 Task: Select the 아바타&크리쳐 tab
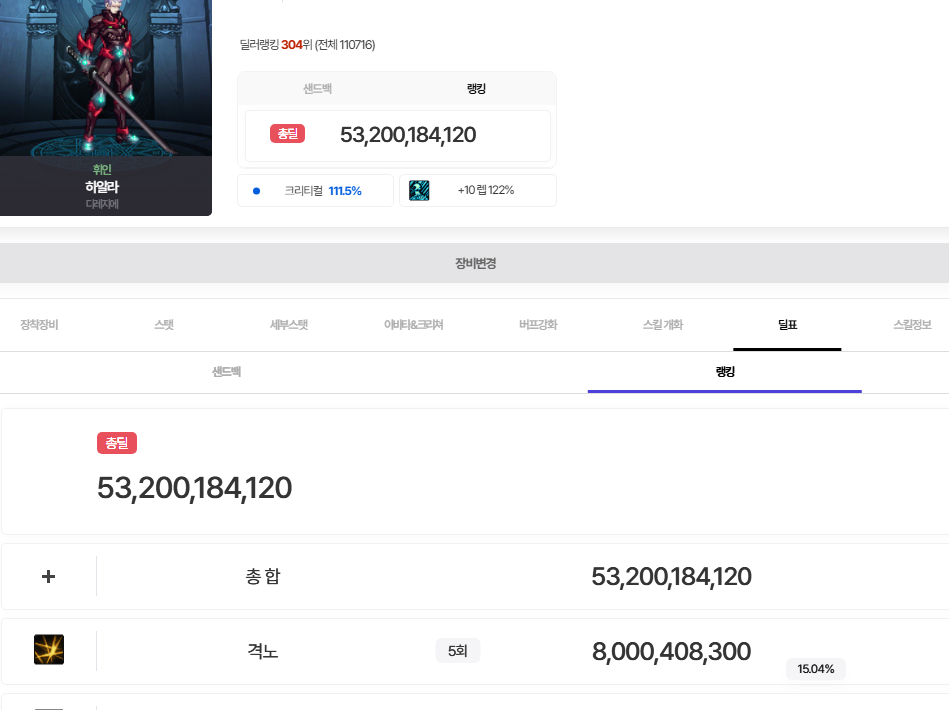(x=414, y=325)
